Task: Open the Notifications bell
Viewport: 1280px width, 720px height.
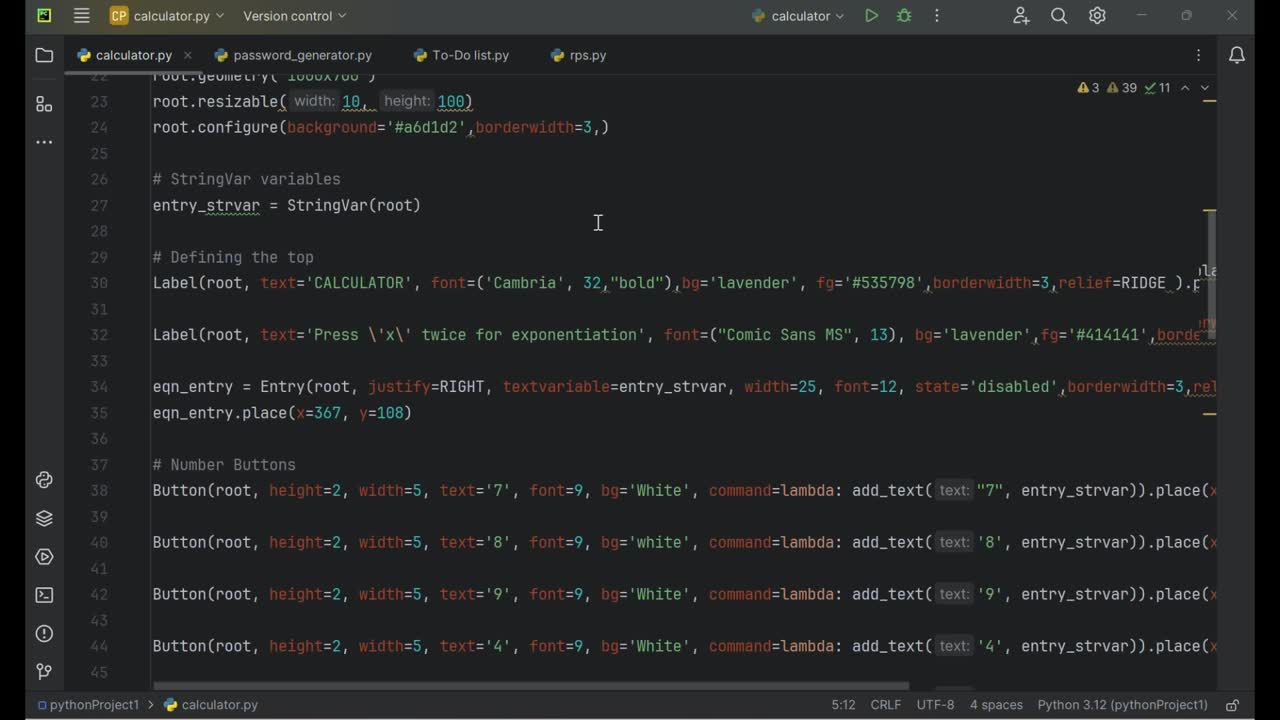Action: (1237, 56)
